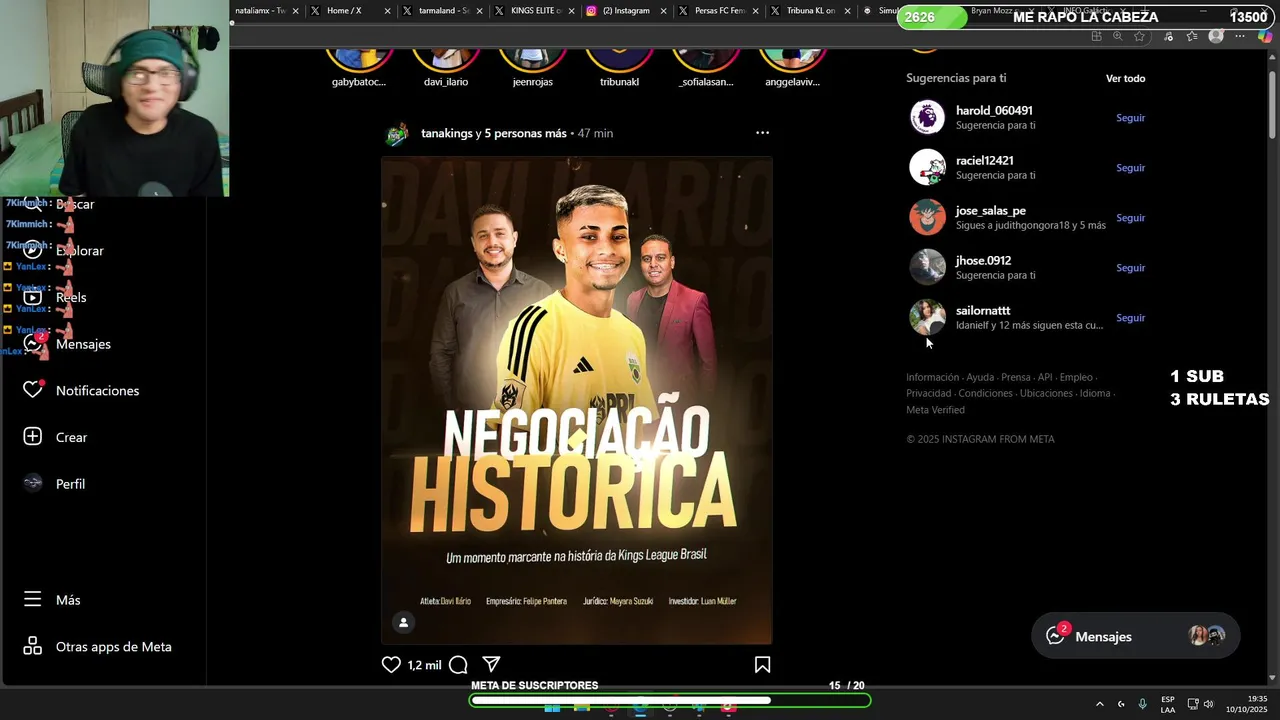This screenshot has width=1280, height=720.
Task: Open jhose.0912 profile picture
Action: coord(927,267)
